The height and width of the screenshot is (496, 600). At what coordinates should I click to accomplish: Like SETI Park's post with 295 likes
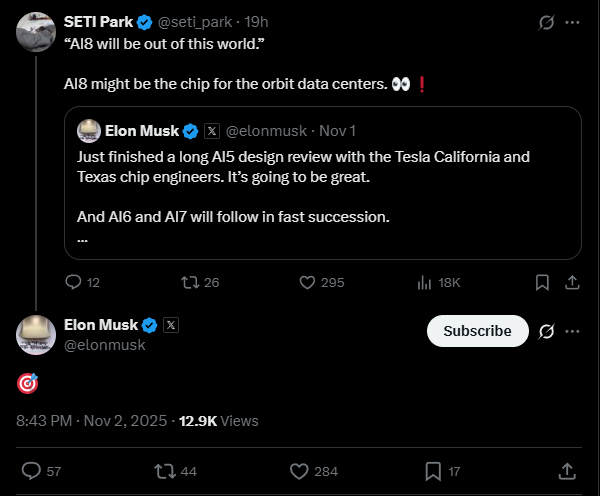(x=306, y=283)
